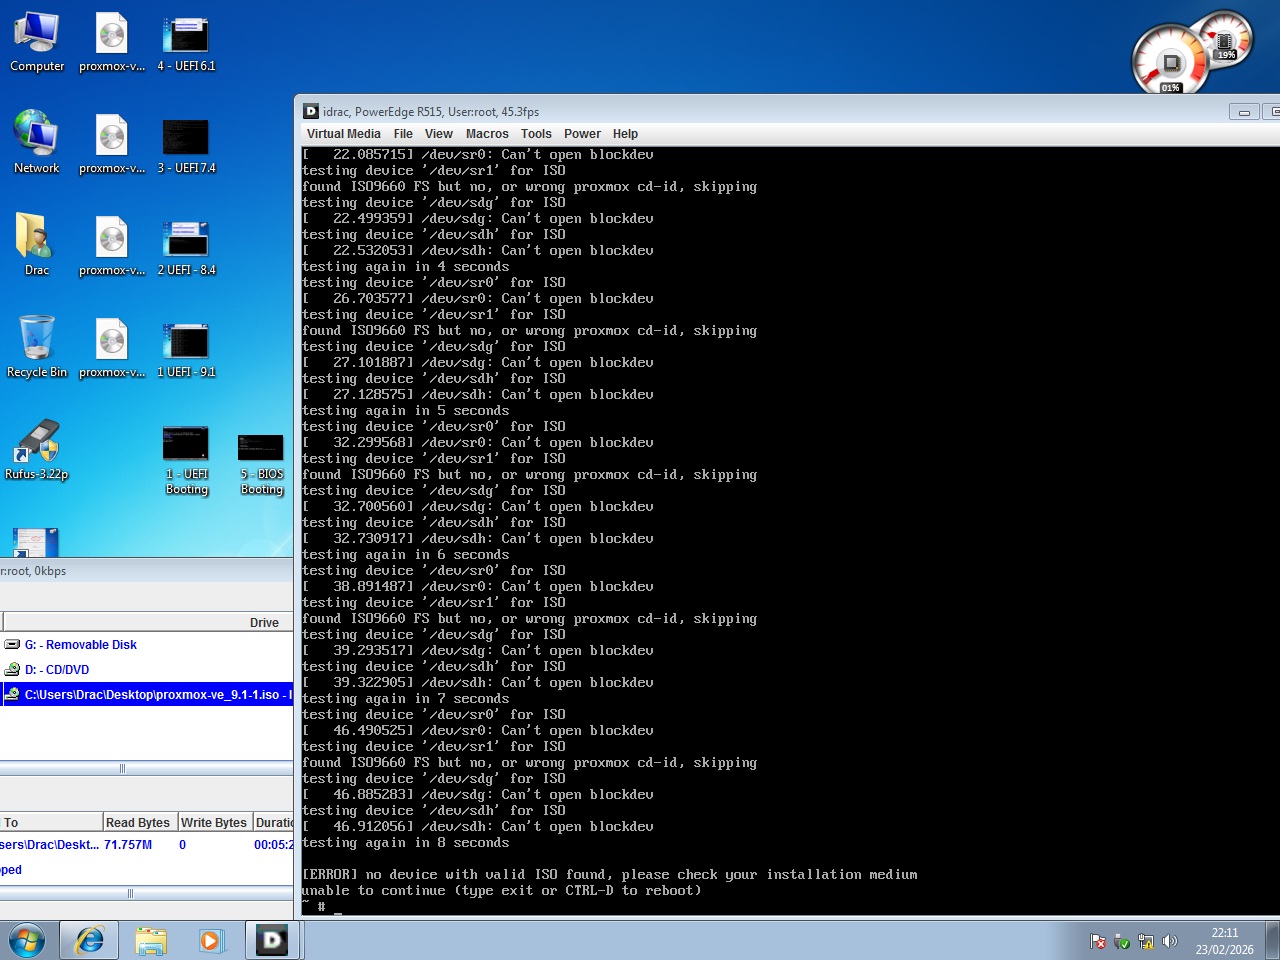Click the disc icon for D: CD/DVD
Viewport: 1280px width, 960px height.
pos(12,670)
